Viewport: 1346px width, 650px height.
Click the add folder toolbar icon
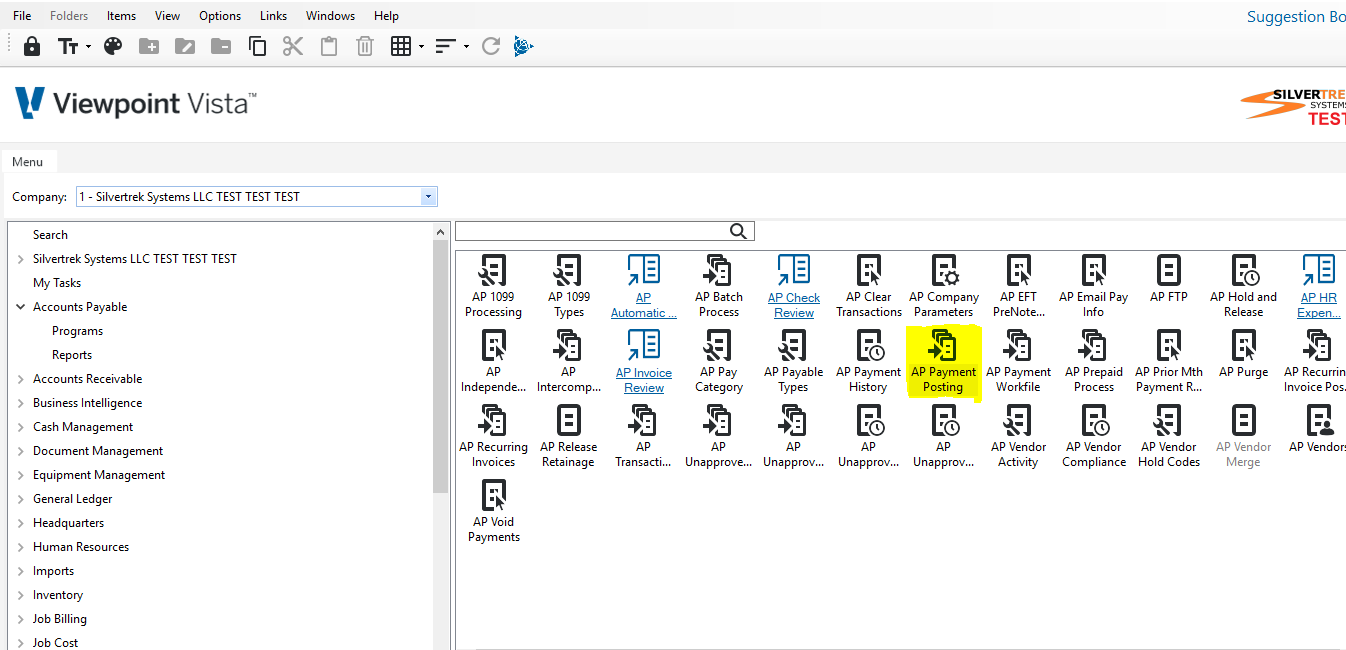(149, 46)
